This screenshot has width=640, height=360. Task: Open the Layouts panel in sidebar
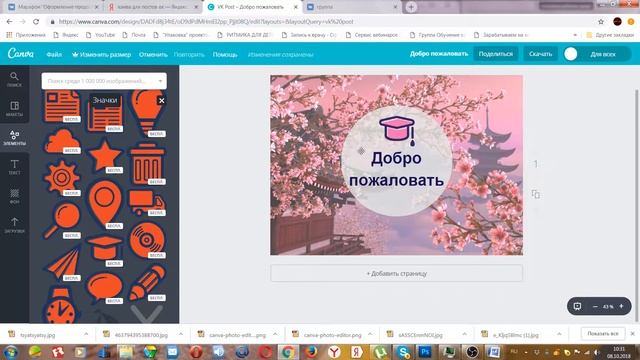click(x=14, y=109)
